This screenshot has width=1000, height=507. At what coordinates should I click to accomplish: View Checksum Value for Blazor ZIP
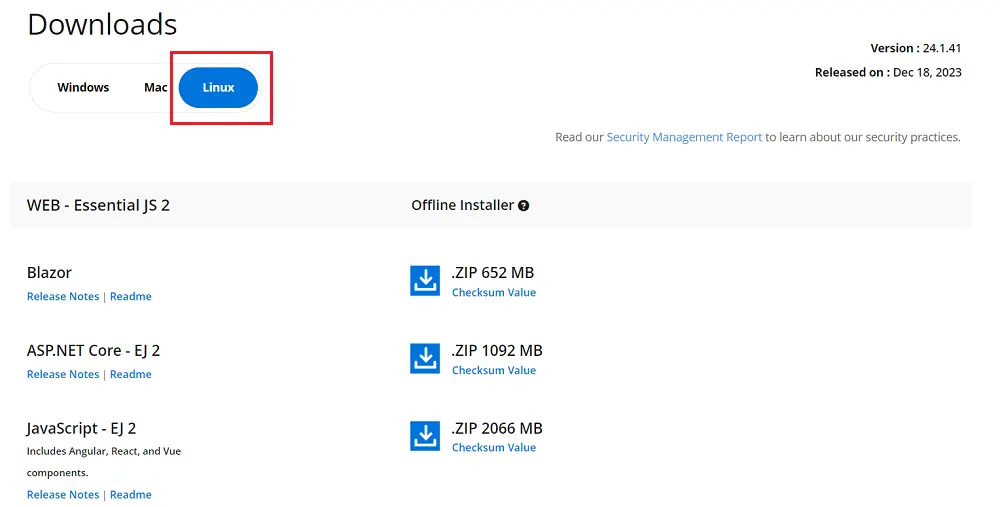[x=494, y=293]
